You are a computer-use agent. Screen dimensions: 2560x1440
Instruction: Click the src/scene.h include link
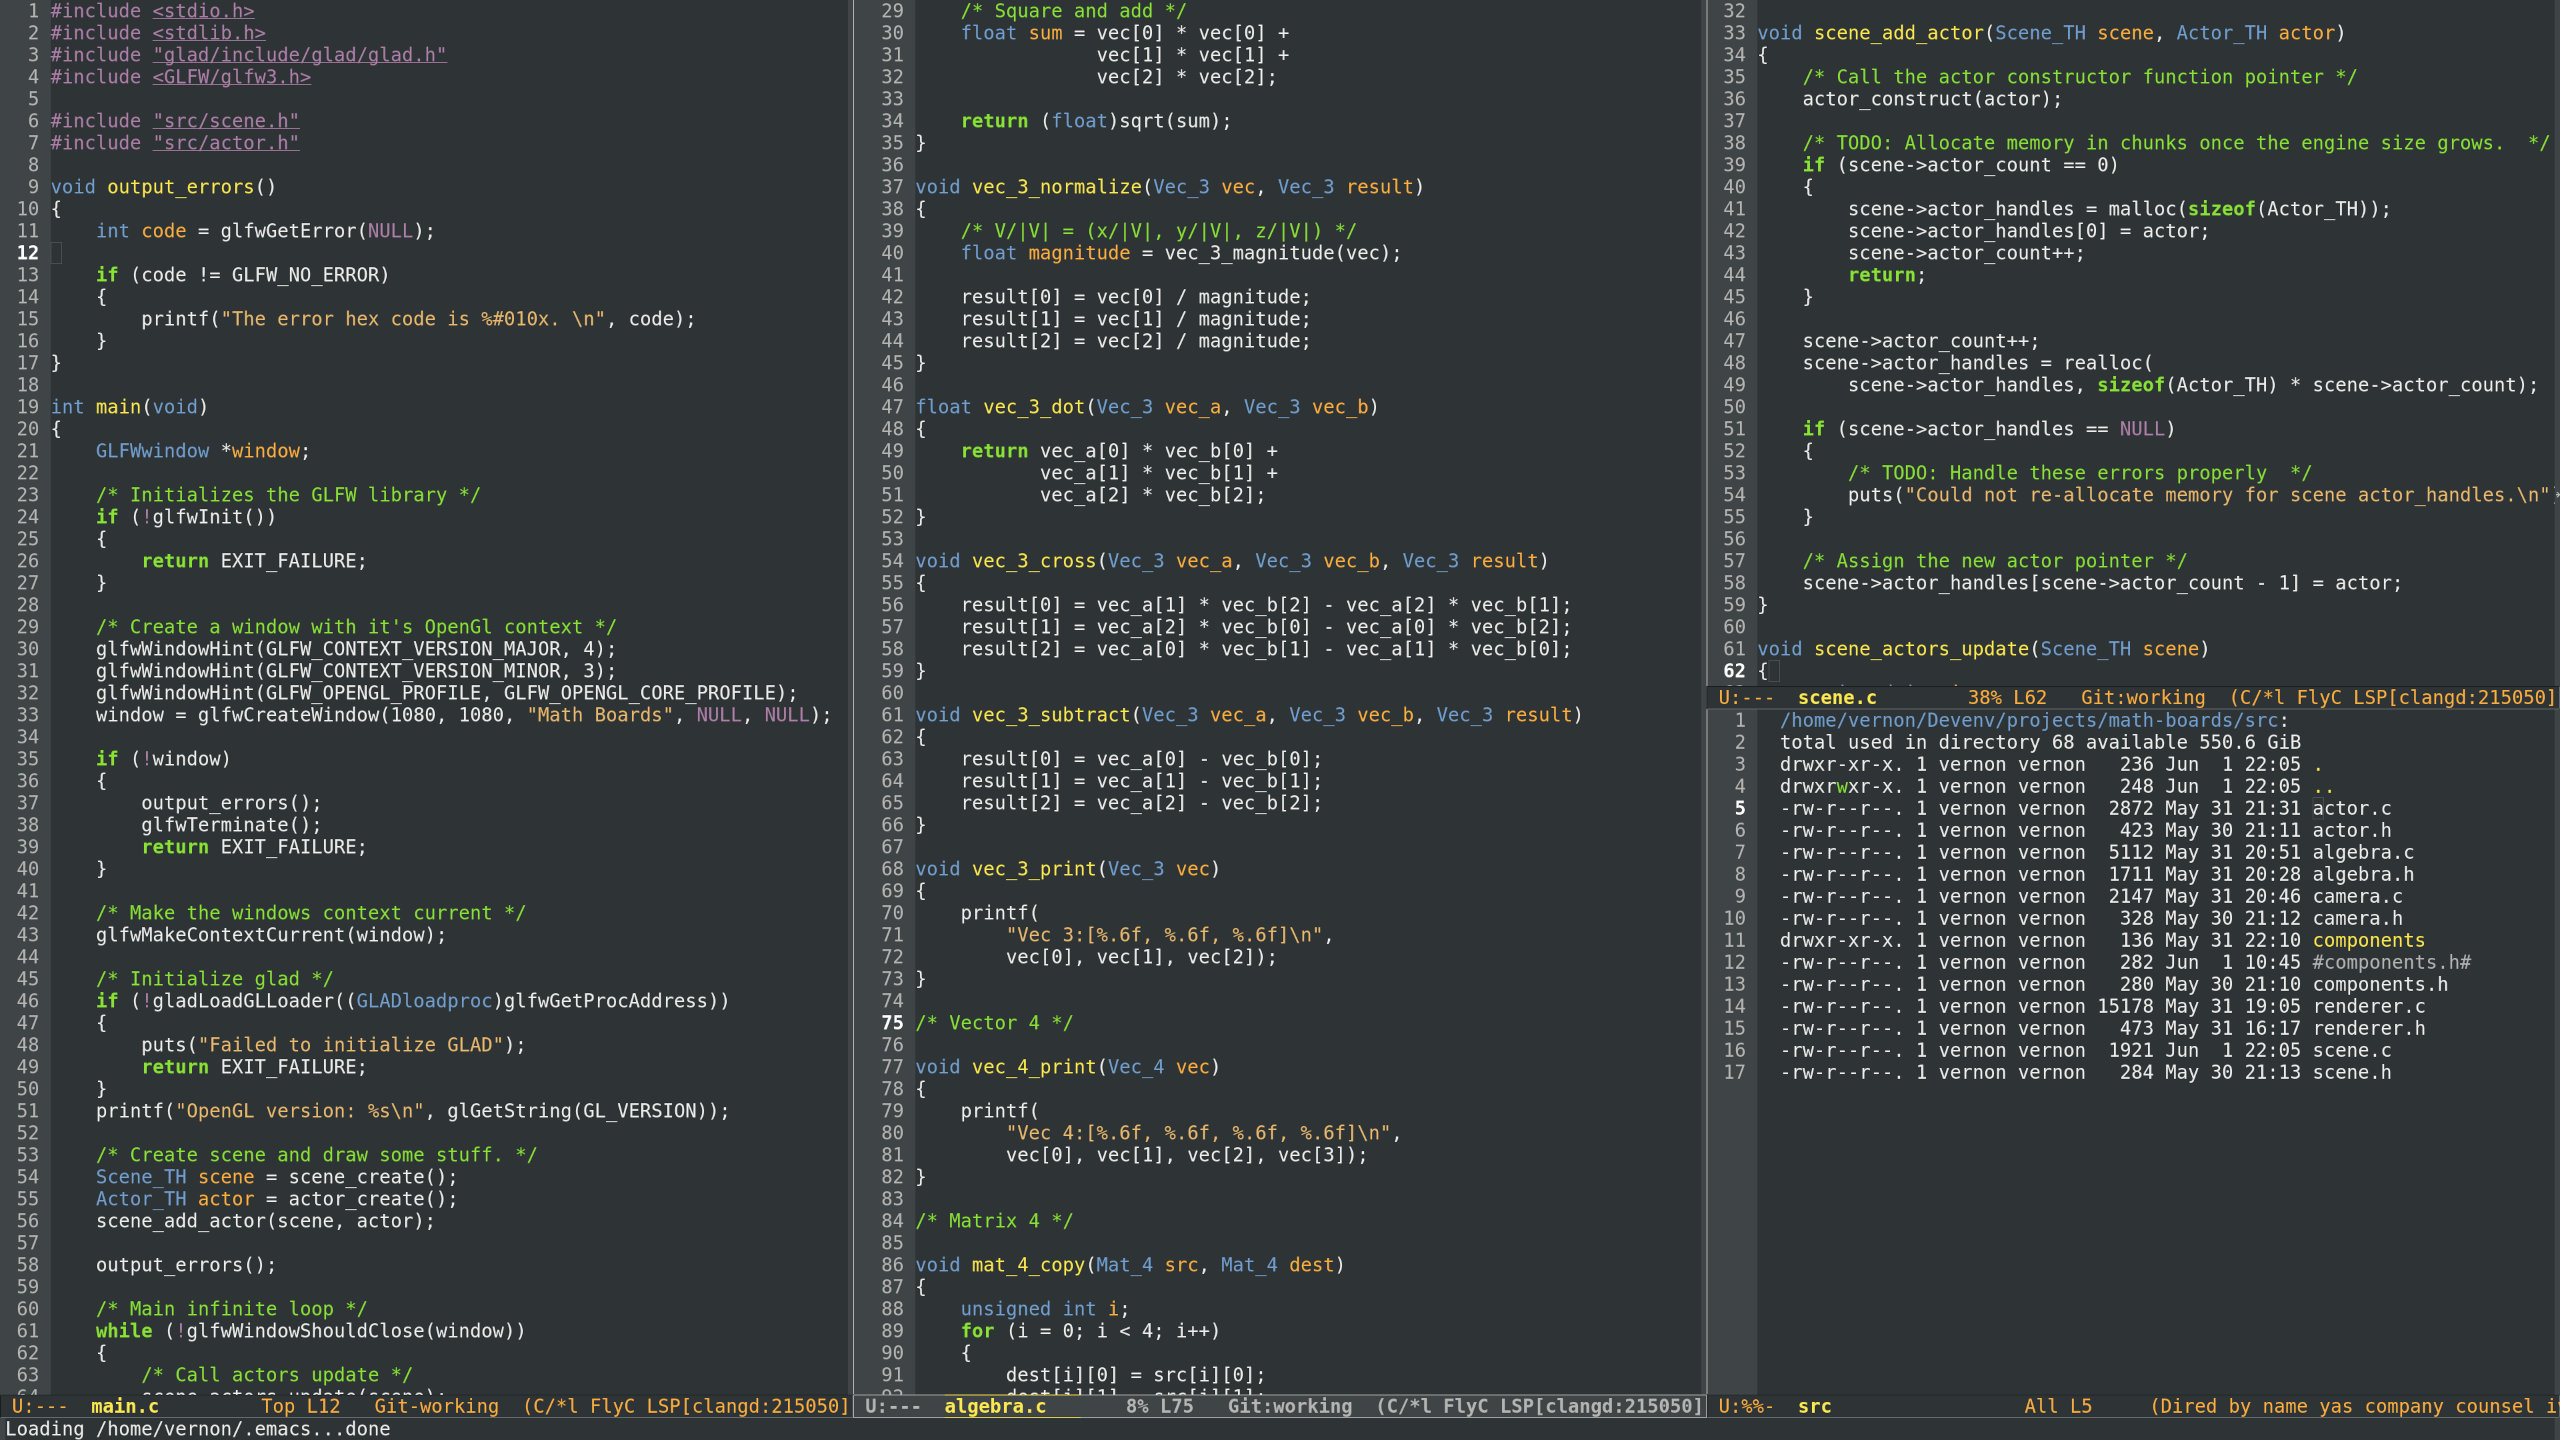(225, 121)
